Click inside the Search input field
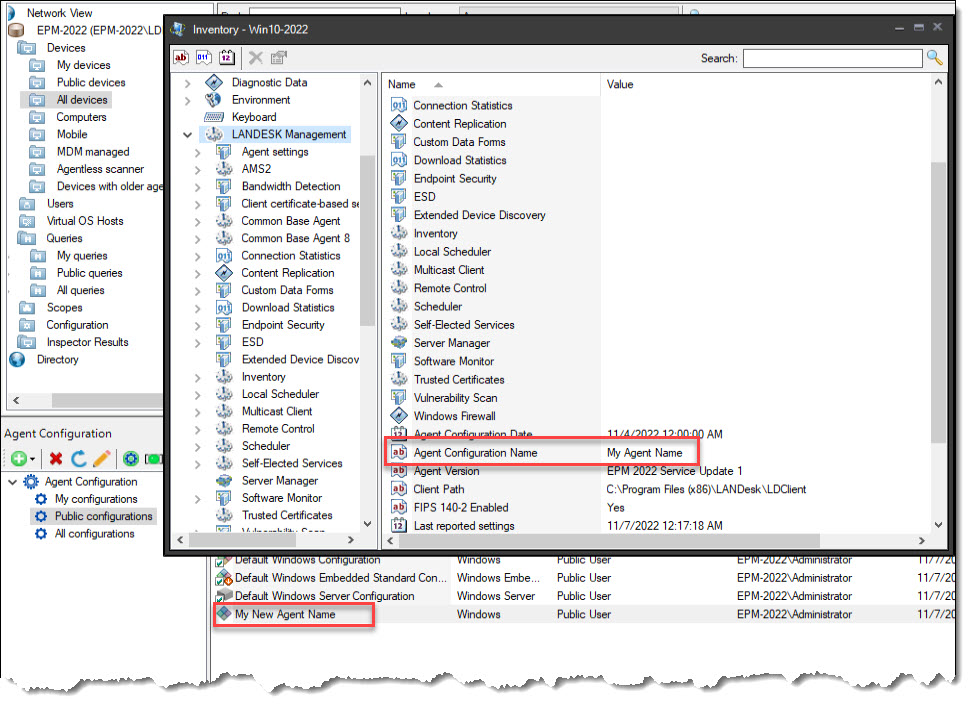The width and height of the screenshot is (968, 712). (x=832, y=58)
